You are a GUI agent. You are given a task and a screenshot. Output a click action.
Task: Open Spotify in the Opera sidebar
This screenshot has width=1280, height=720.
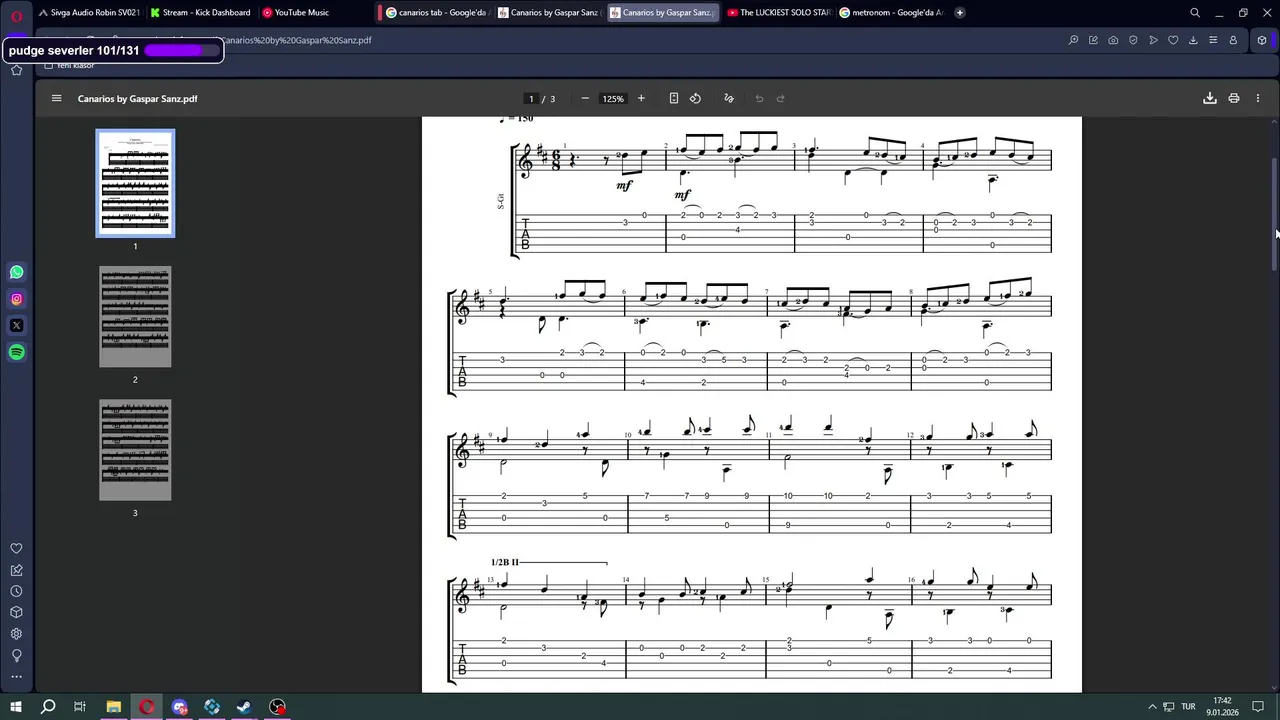click(x=16, y=352)
